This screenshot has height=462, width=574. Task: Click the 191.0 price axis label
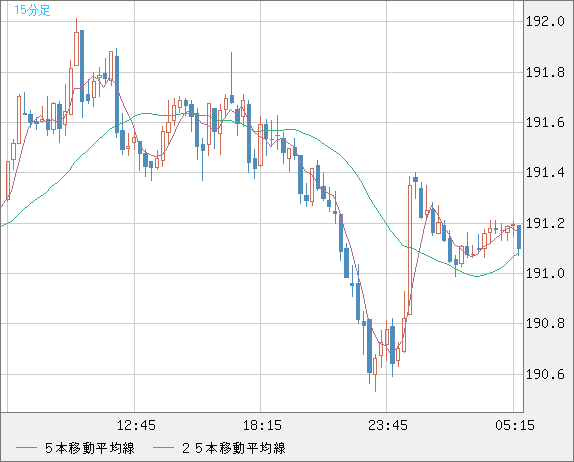tap(545, 273)
